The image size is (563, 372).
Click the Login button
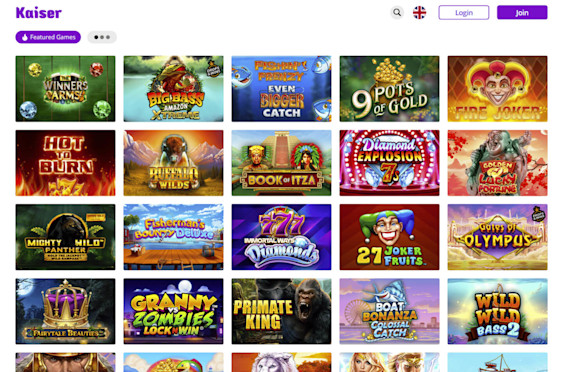pos(464,13)
